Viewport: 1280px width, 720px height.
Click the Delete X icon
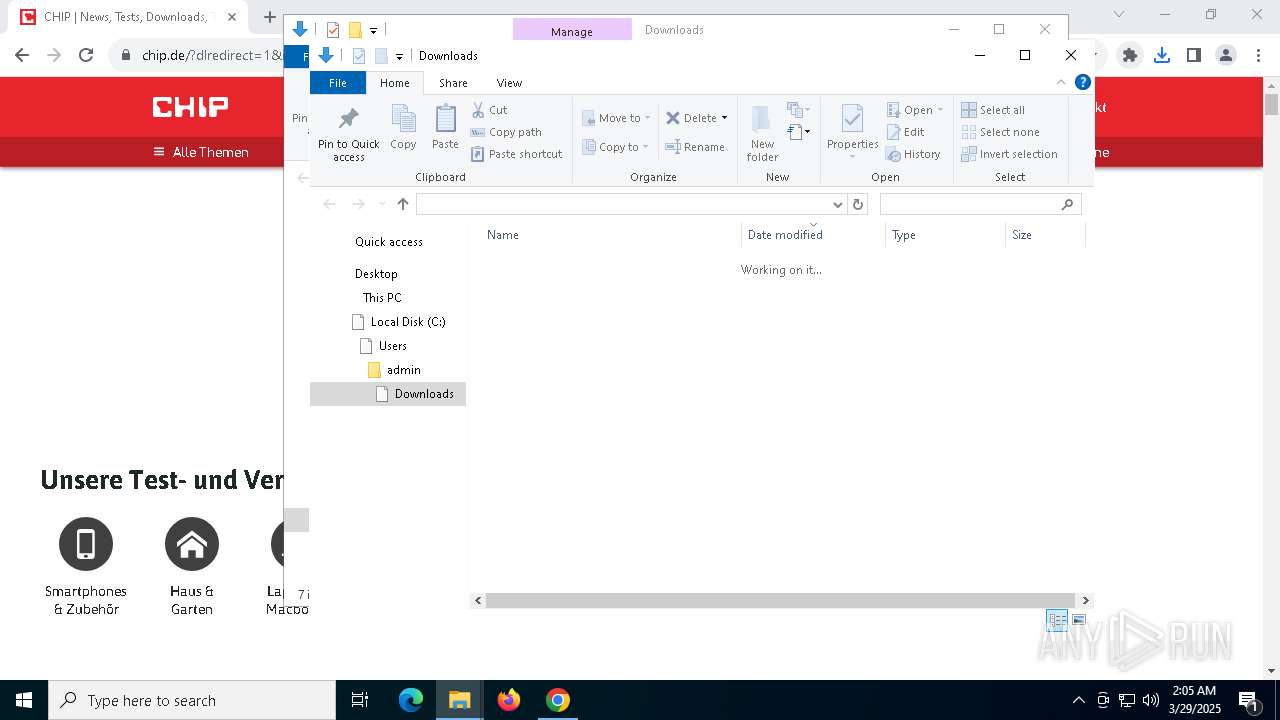[x=673, y=118]
